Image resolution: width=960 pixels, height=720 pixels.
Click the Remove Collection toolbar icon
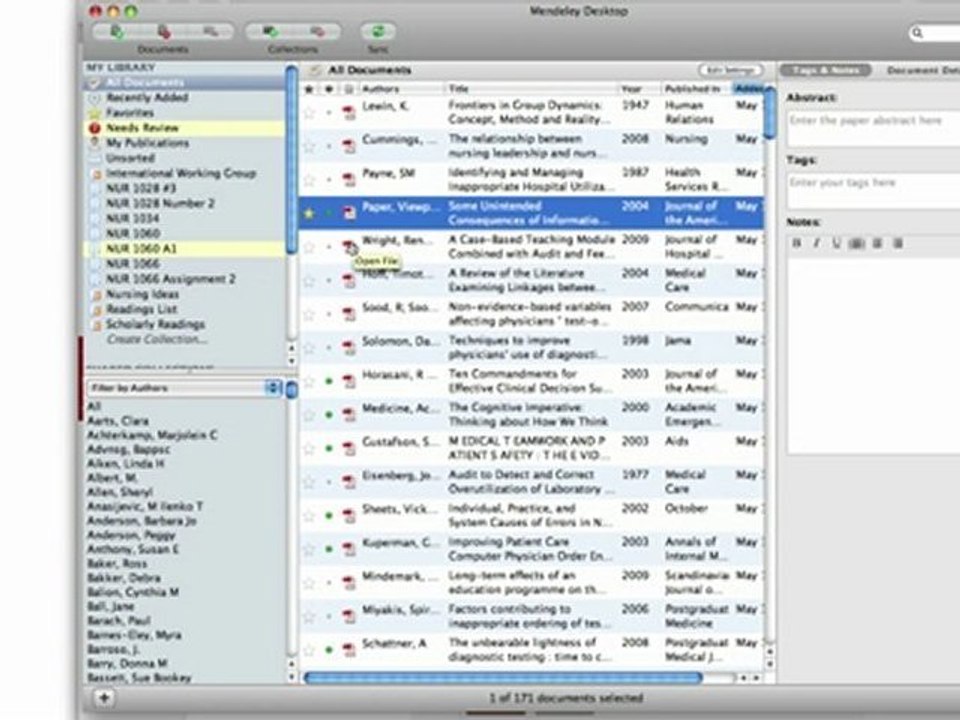pos(317,32)
